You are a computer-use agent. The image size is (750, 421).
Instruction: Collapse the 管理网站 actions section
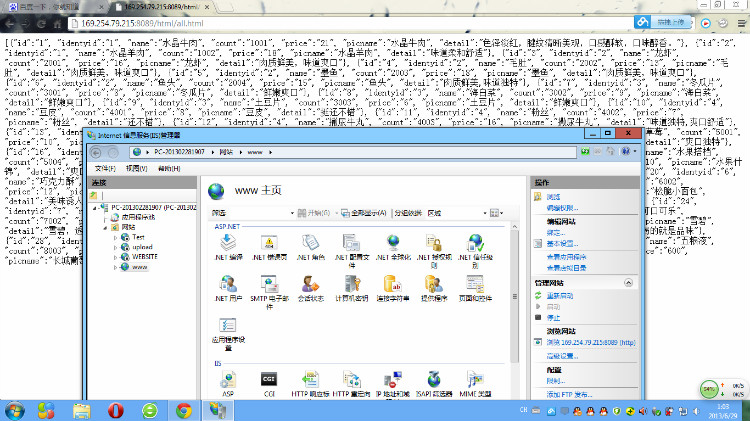click(629, 283)
